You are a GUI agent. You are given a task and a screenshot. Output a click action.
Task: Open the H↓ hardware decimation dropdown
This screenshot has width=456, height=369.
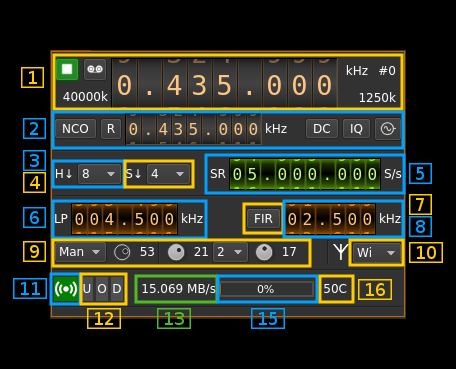[x=99, y=174]
